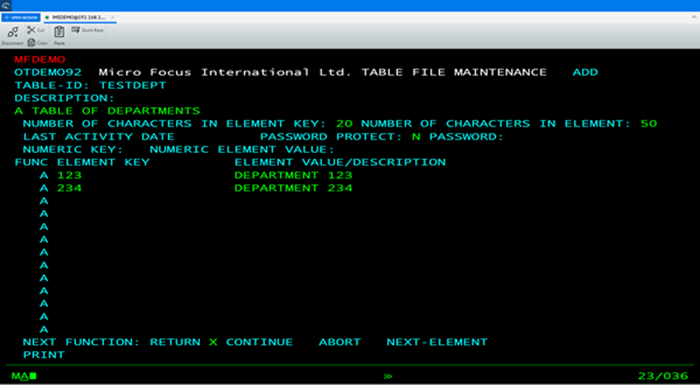Switch to the IMSDEMO session tab
700x385 pixels.
(76, 17)
